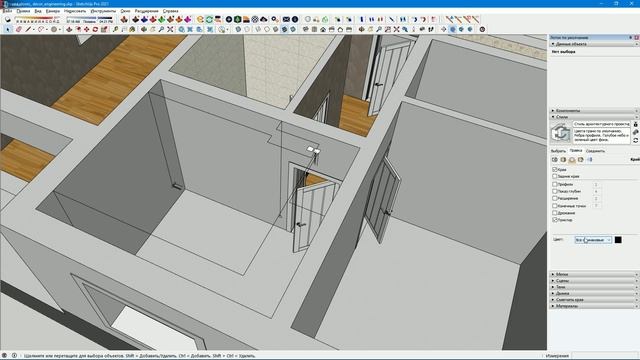Open Background settings in Styles Edit

pyautogui.click(x=572, y=160)
